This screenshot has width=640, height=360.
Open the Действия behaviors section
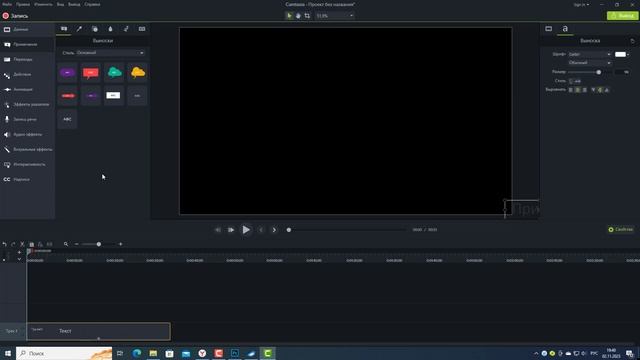click(27, 74)
